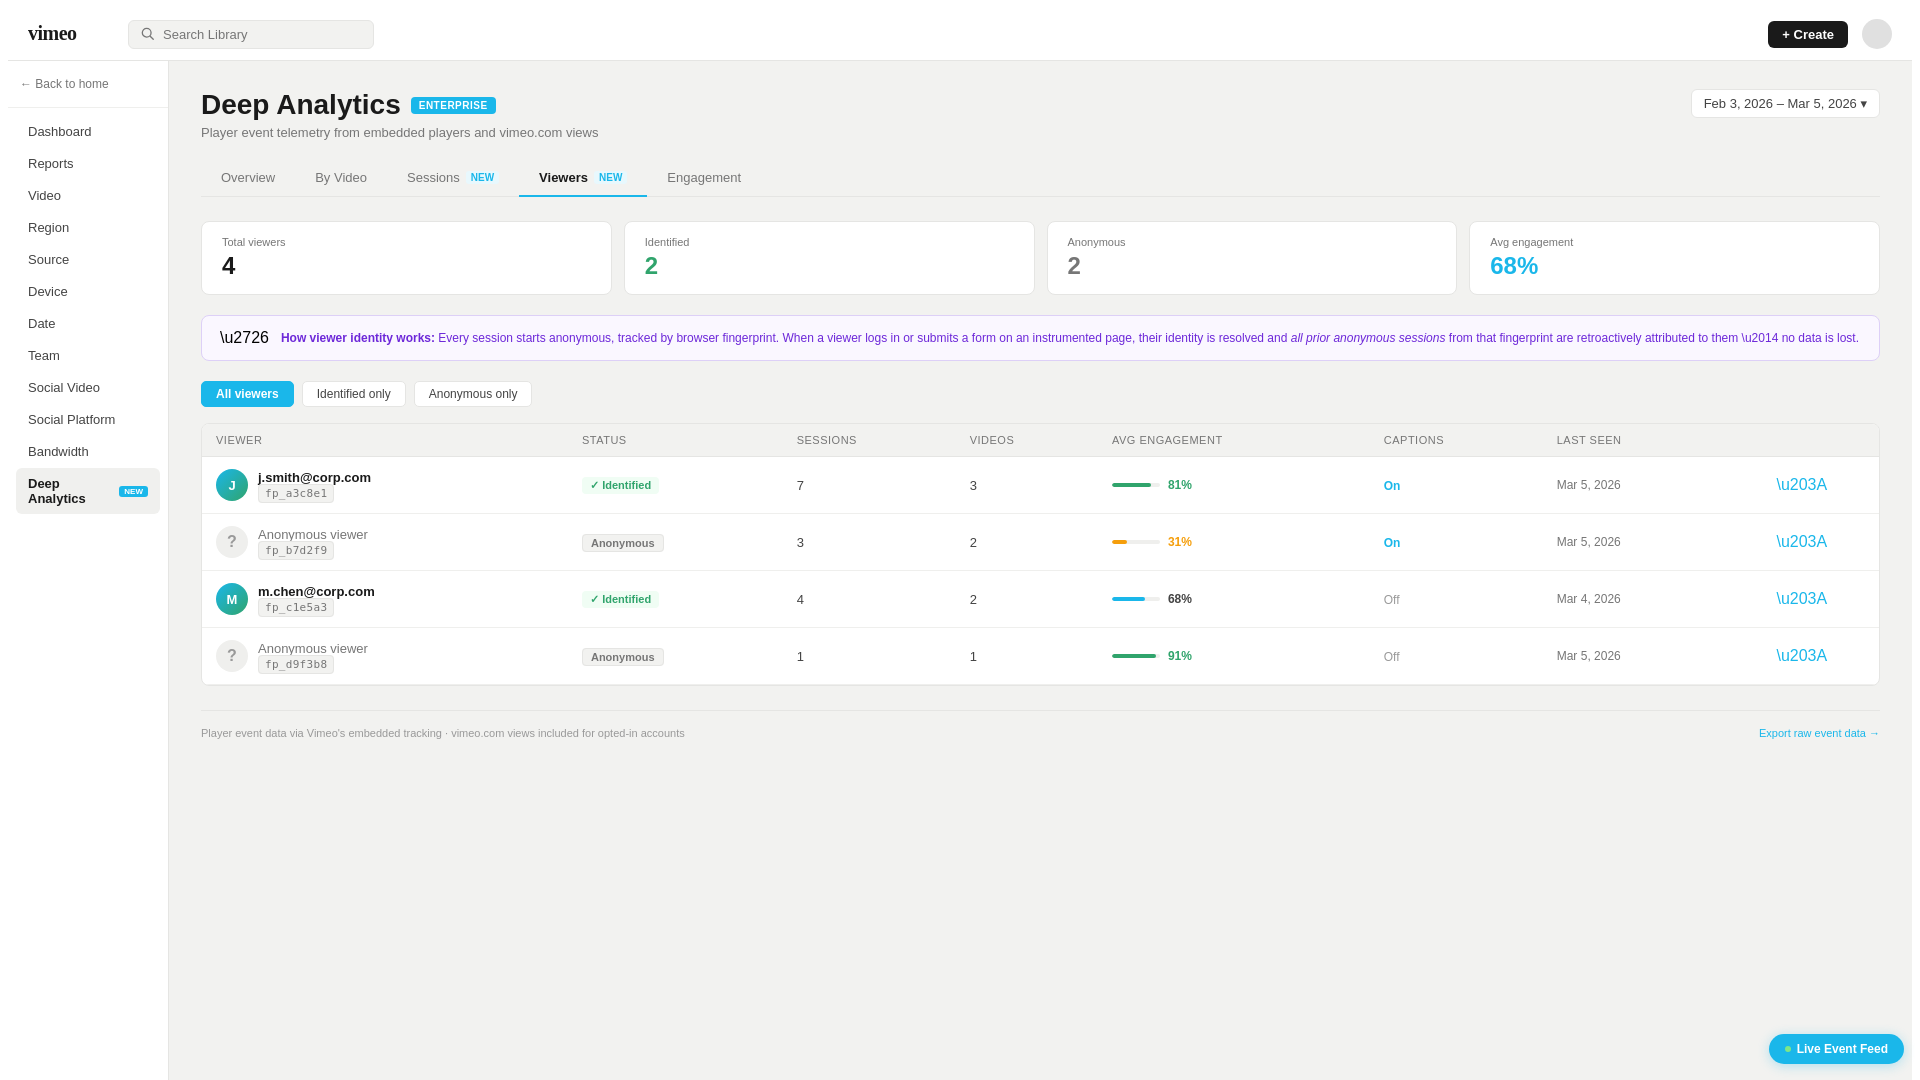1920x1080 pixels.
Task: Click j.smith's 81% engagement bar
Action: [x=1135, y=485]
